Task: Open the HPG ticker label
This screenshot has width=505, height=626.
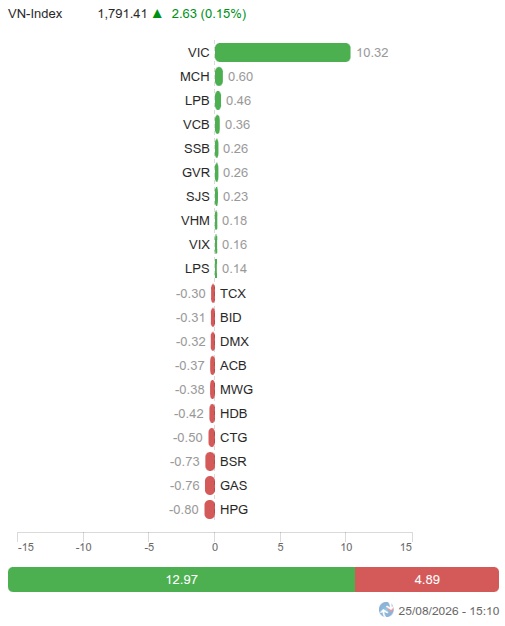Action: (x=234, y=509)
